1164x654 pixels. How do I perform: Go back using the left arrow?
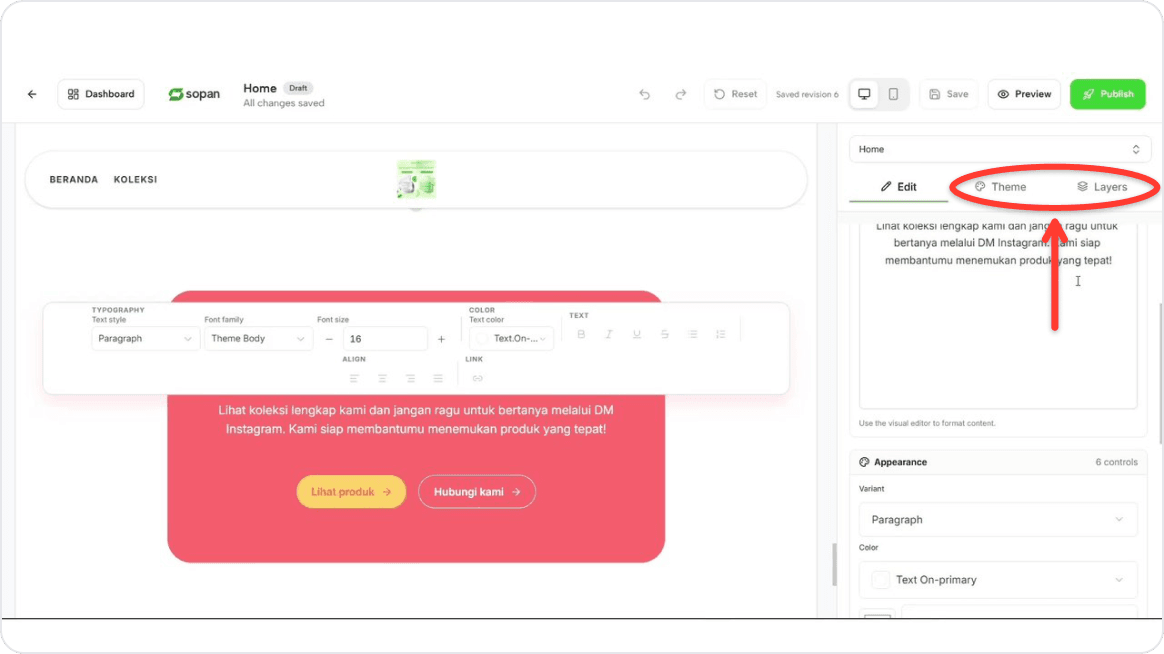[32, 94]
